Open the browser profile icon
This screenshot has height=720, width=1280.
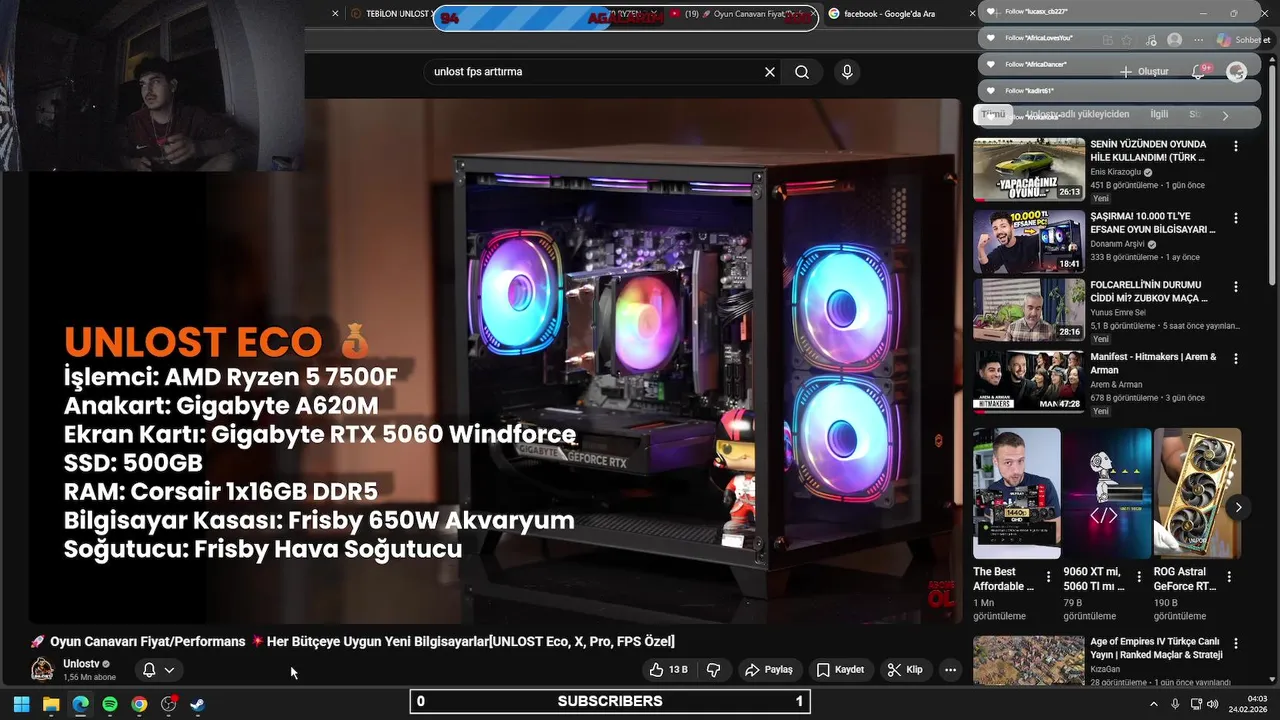[1174, 40]
